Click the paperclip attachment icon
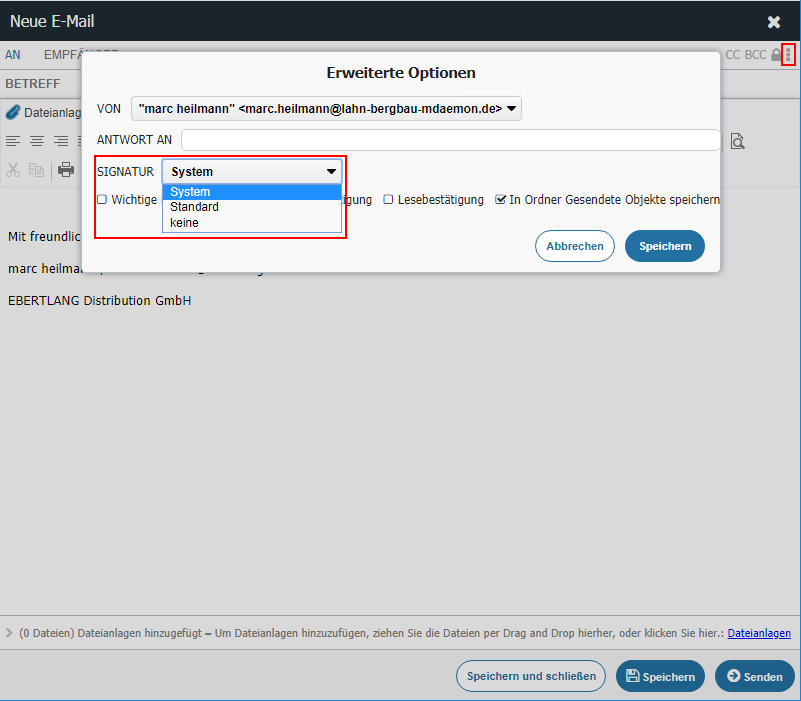Image resolution: width=801 pixels, height=701 pixels. (x=13, y=113)
